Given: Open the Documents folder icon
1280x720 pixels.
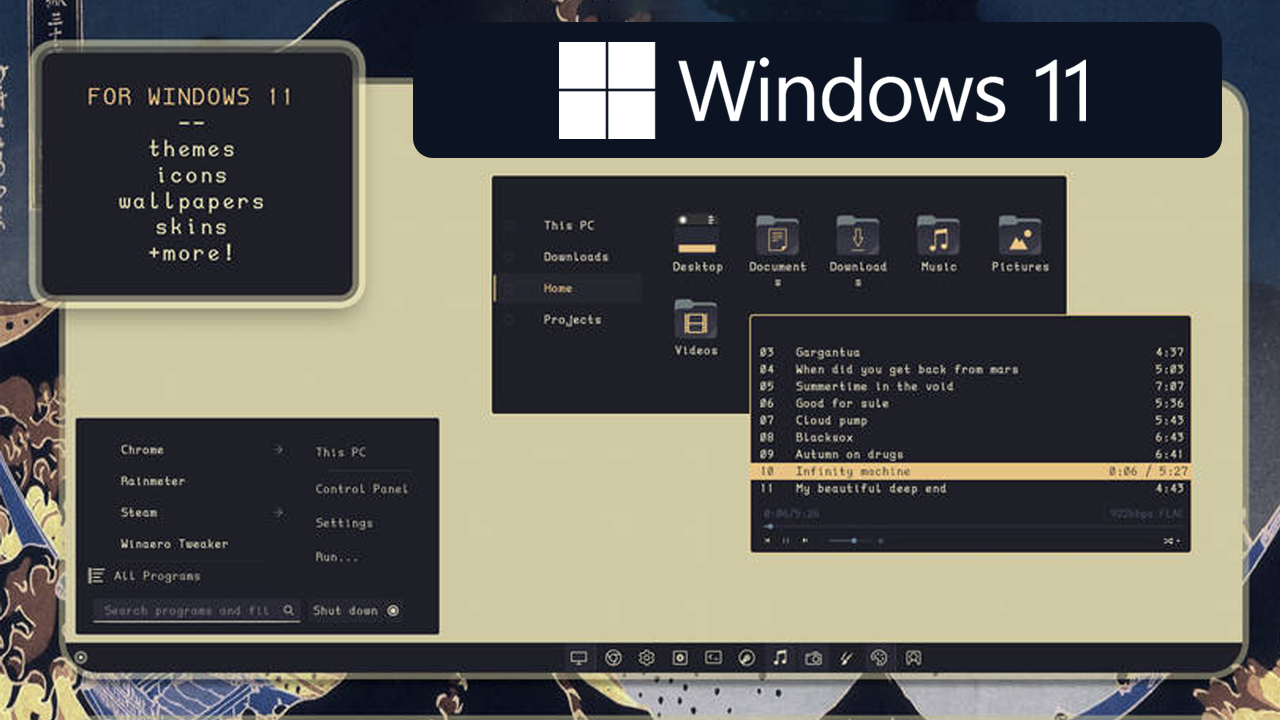Looking at the screenshot, I should (777, 236).
